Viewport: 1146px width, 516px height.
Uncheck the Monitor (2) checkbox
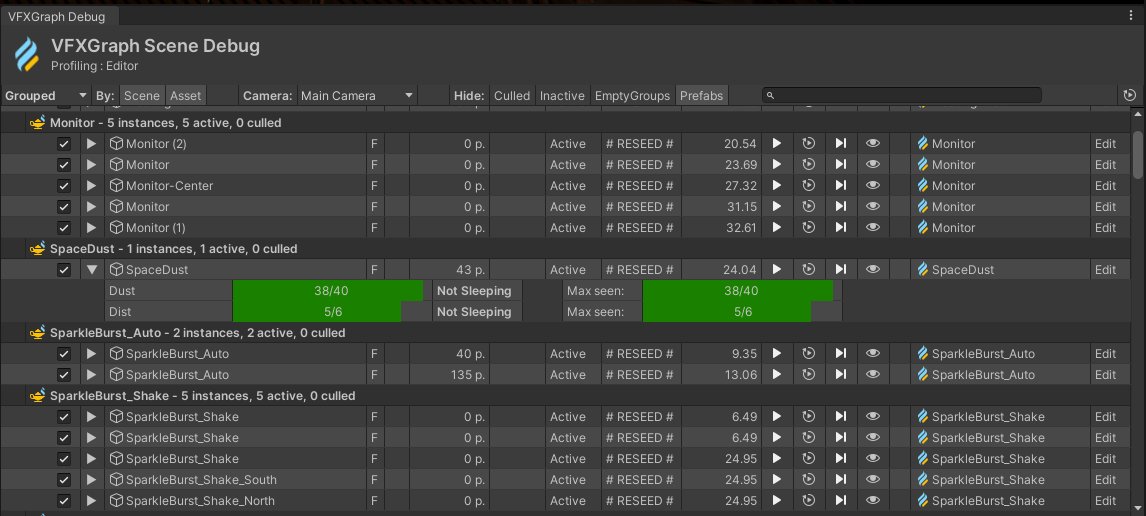(64, 144)
